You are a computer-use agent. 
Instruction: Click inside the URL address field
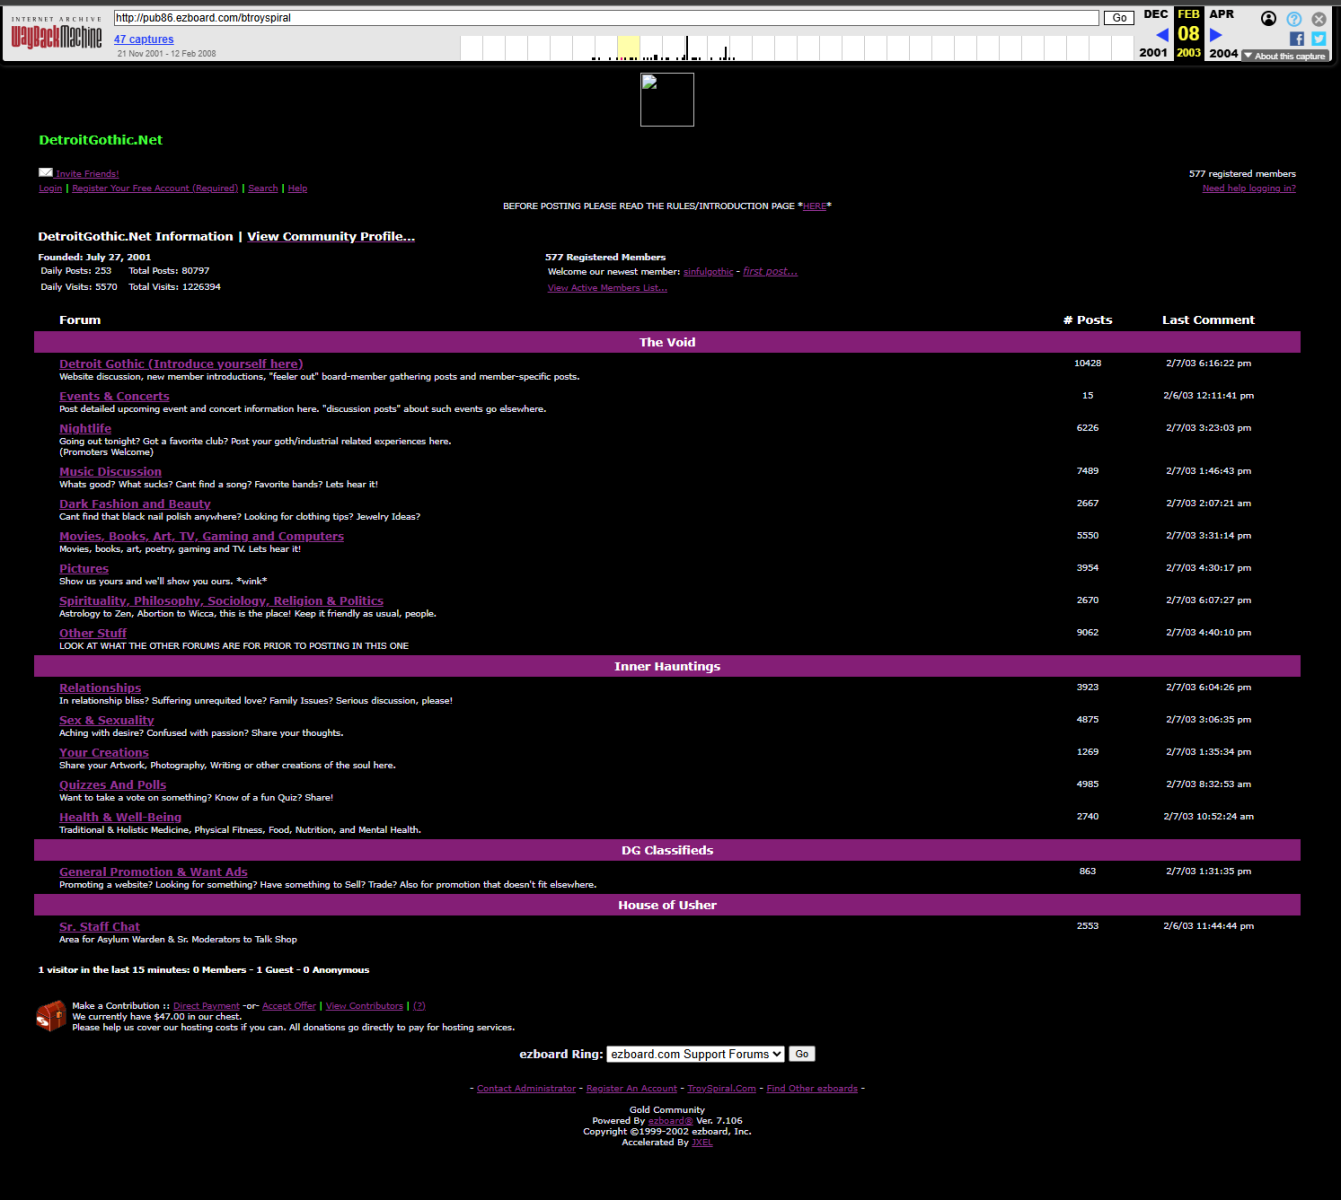pos(600,17)
